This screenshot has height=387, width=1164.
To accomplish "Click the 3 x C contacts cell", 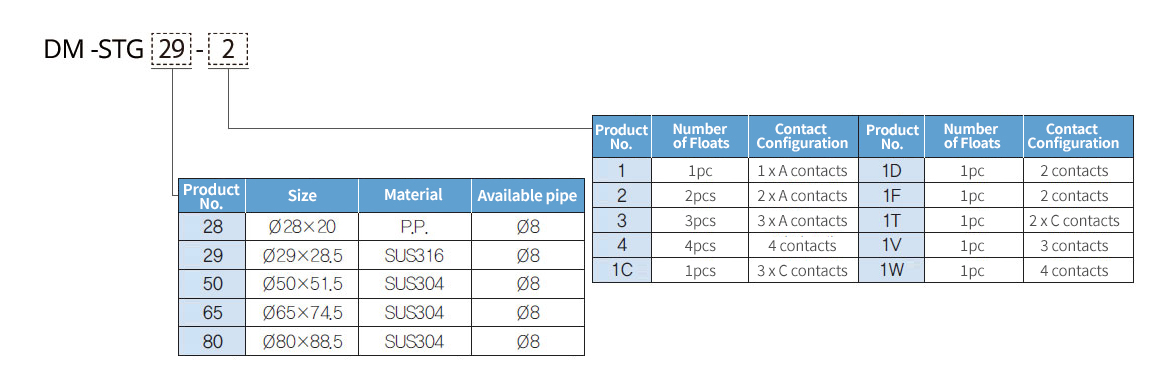I will [x=802, y=270].
